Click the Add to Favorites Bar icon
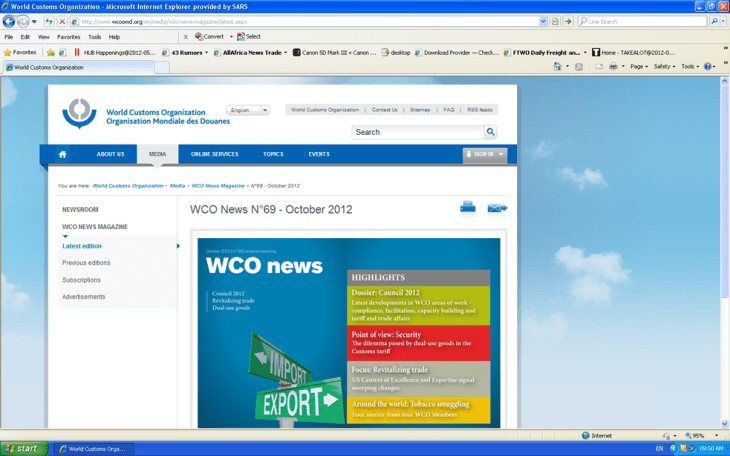The height and width of the screenshot is (456, 730). click(x=50, y=53)
